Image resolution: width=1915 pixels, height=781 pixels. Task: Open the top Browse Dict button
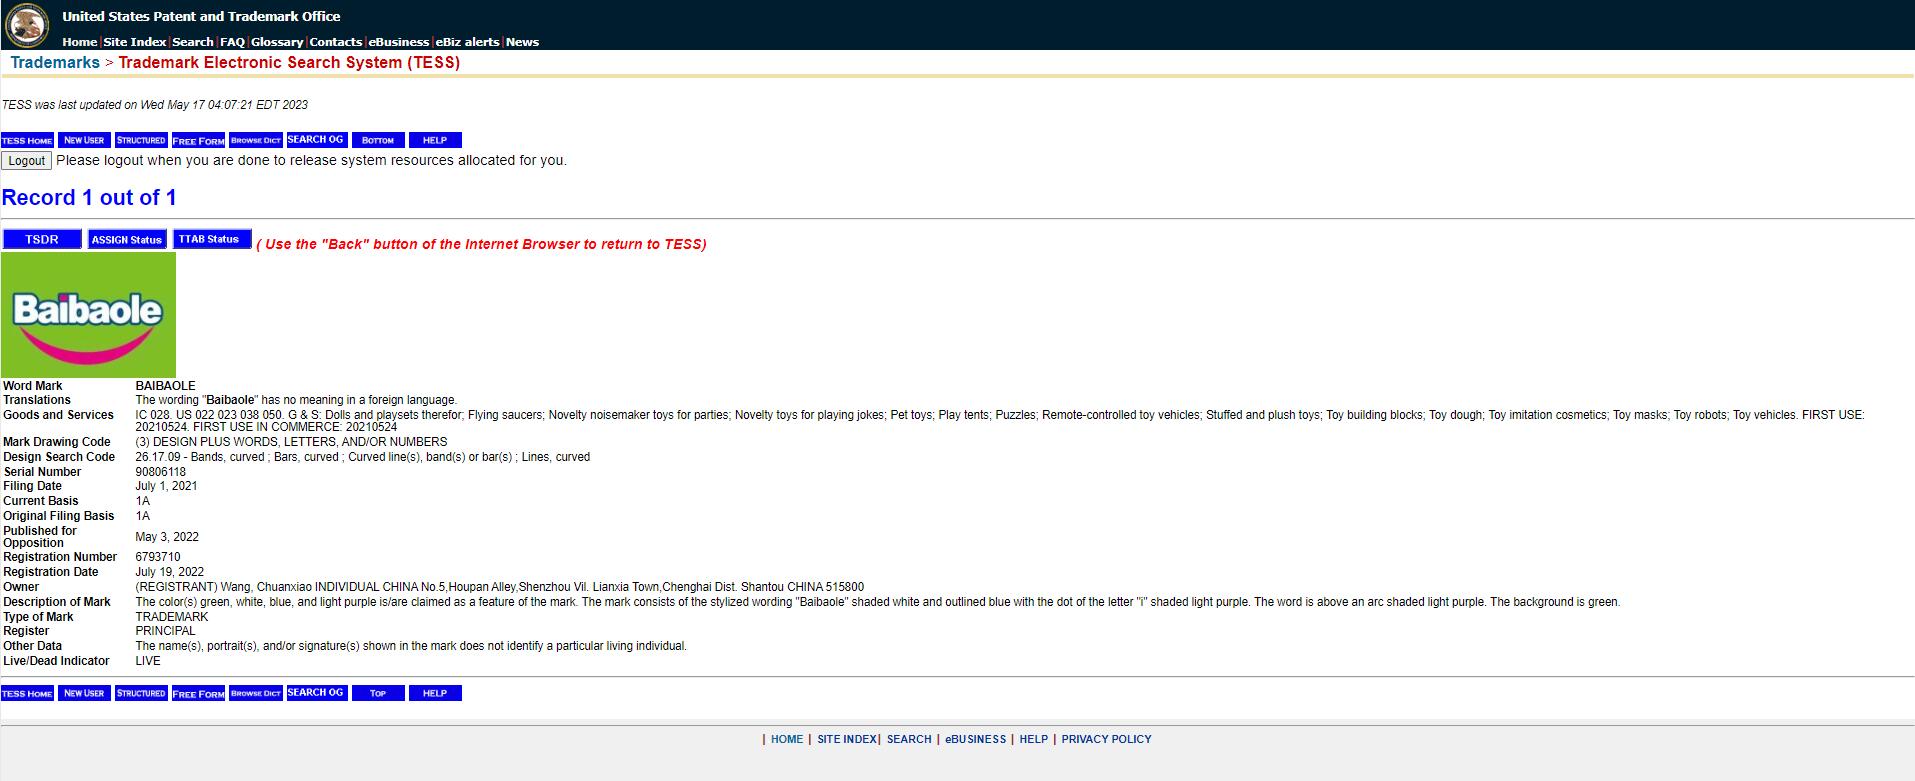coord(256,140)
